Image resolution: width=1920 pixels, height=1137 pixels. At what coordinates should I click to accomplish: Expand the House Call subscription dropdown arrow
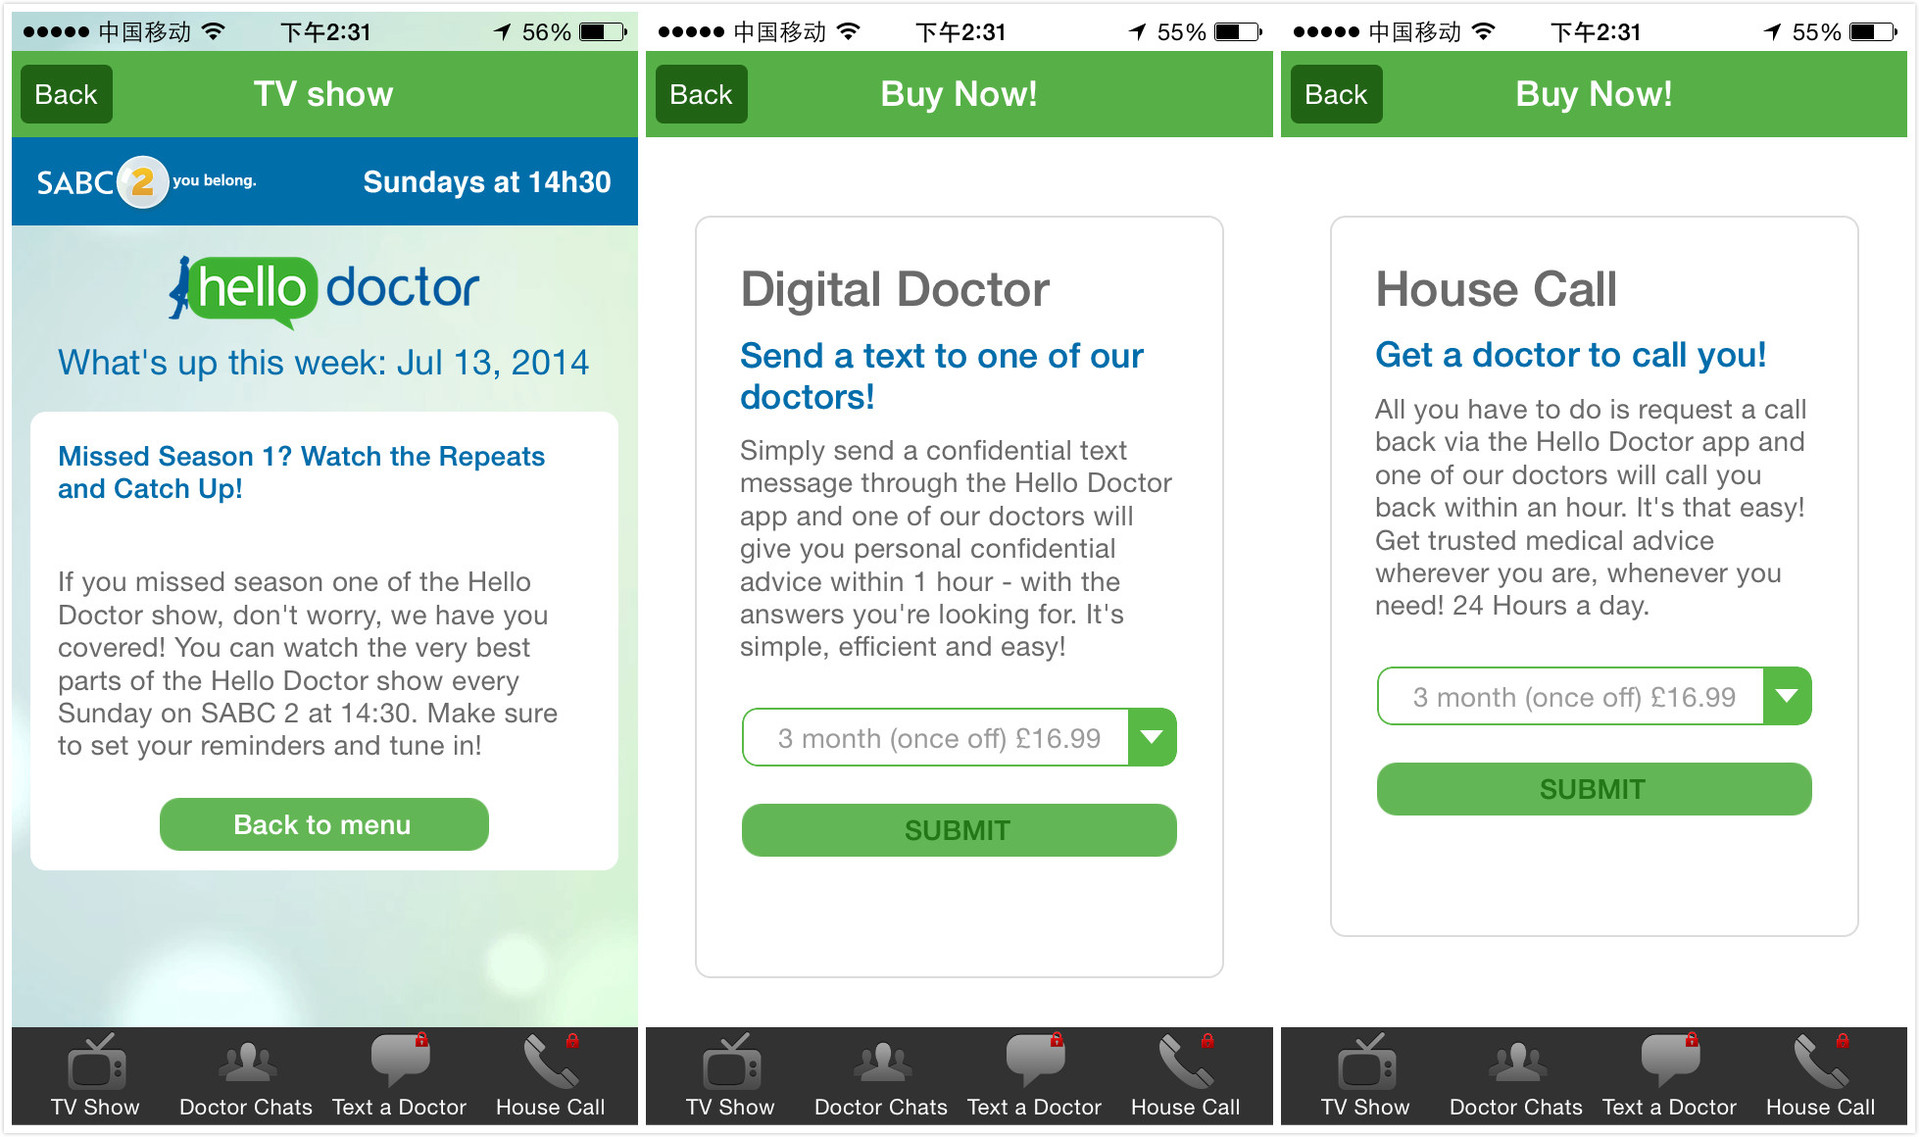point(1787,696)
